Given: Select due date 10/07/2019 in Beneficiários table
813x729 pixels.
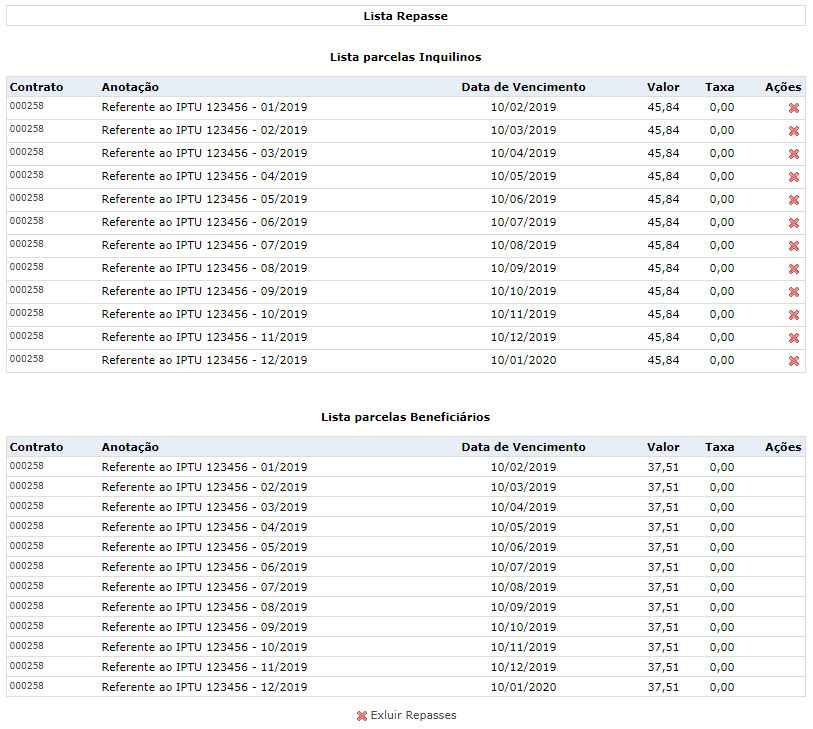Looking at the screenshot, I should click(x=523, y=567).
